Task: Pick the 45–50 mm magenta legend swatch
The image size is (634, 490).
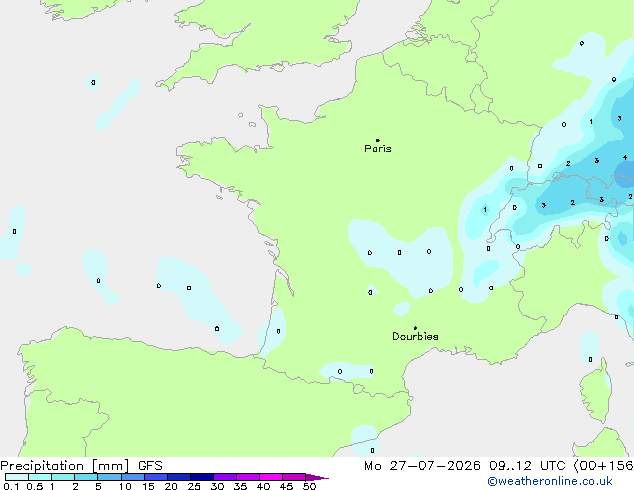Action: [x=294, y=477]
